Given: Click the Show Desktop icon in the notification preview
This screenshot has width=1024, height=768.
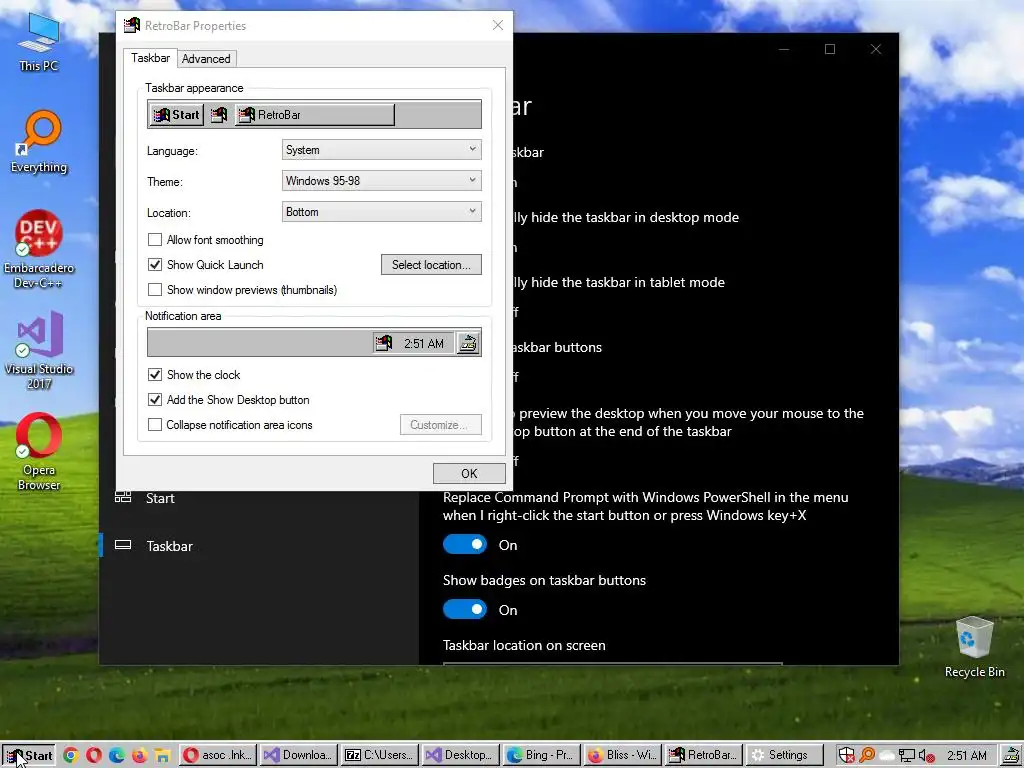Looking at the screenshot, I should tap(468, 344).
